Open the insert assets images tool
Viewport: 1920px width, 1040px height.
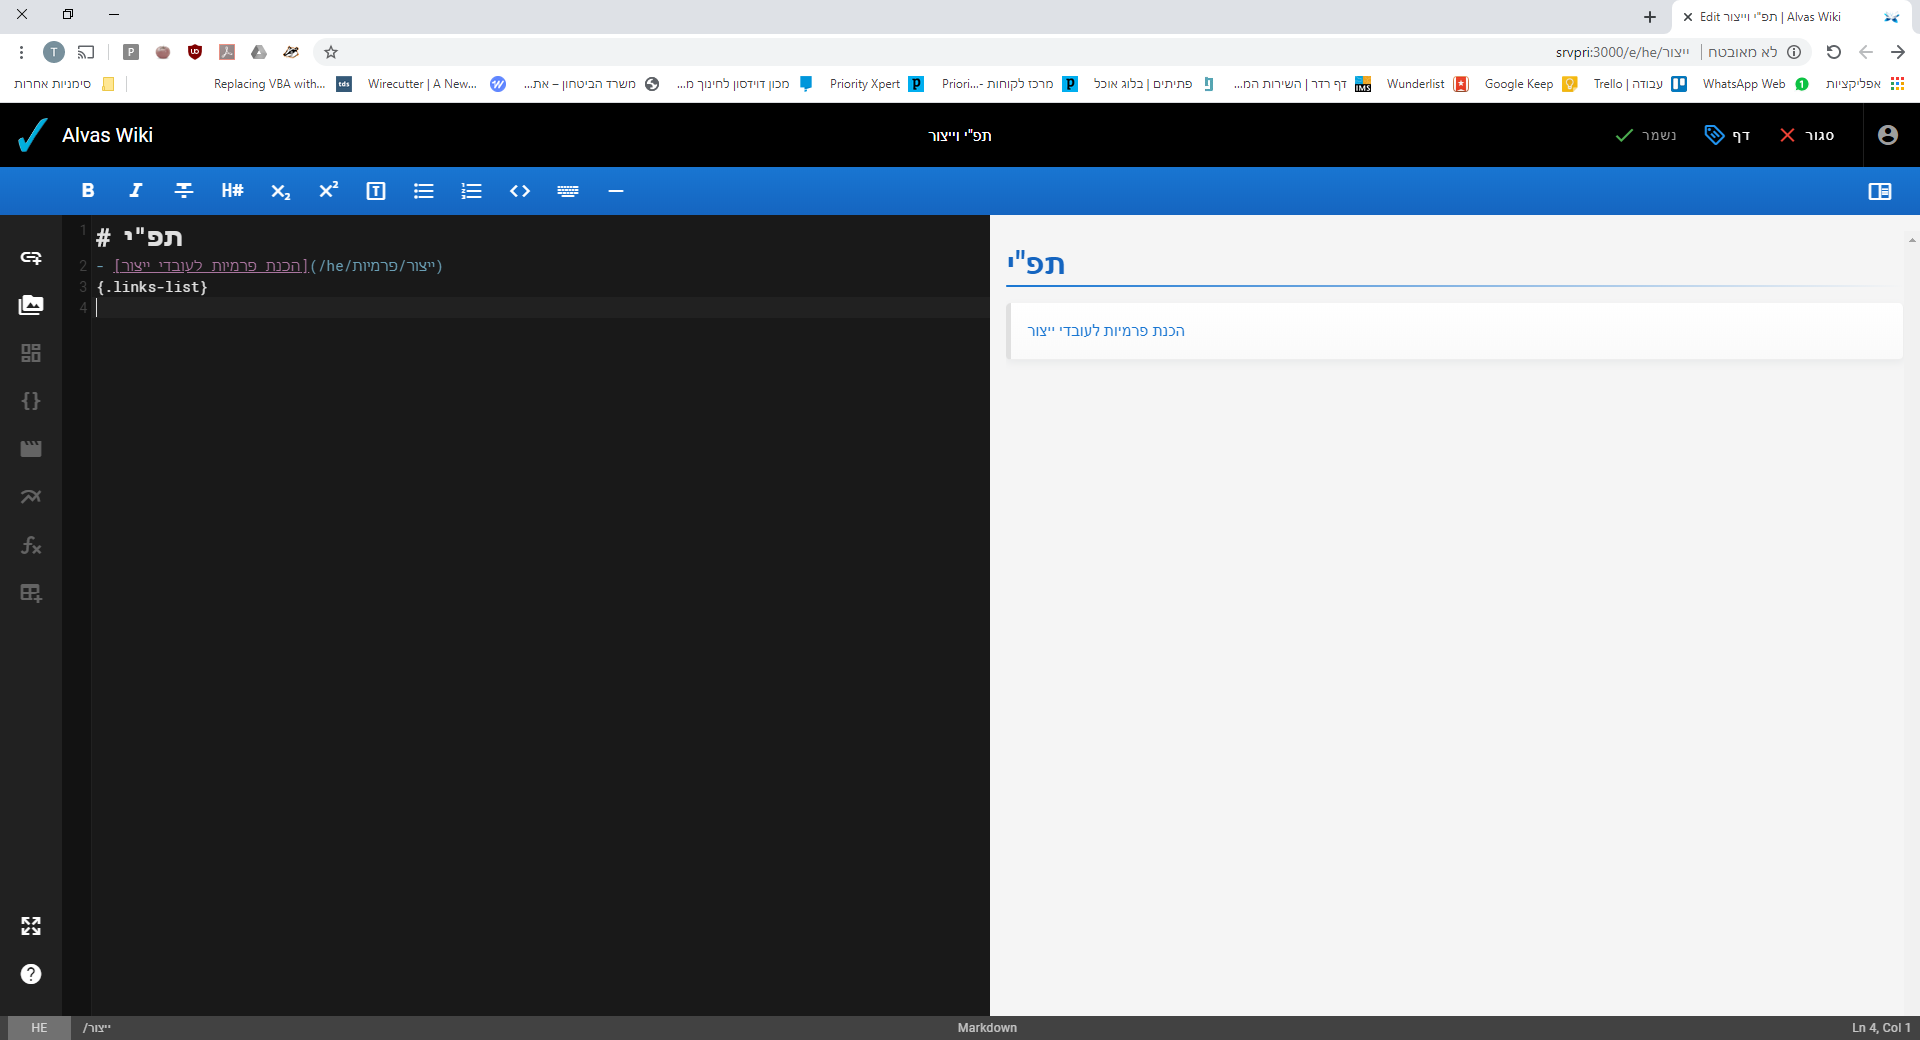(31, 305)
